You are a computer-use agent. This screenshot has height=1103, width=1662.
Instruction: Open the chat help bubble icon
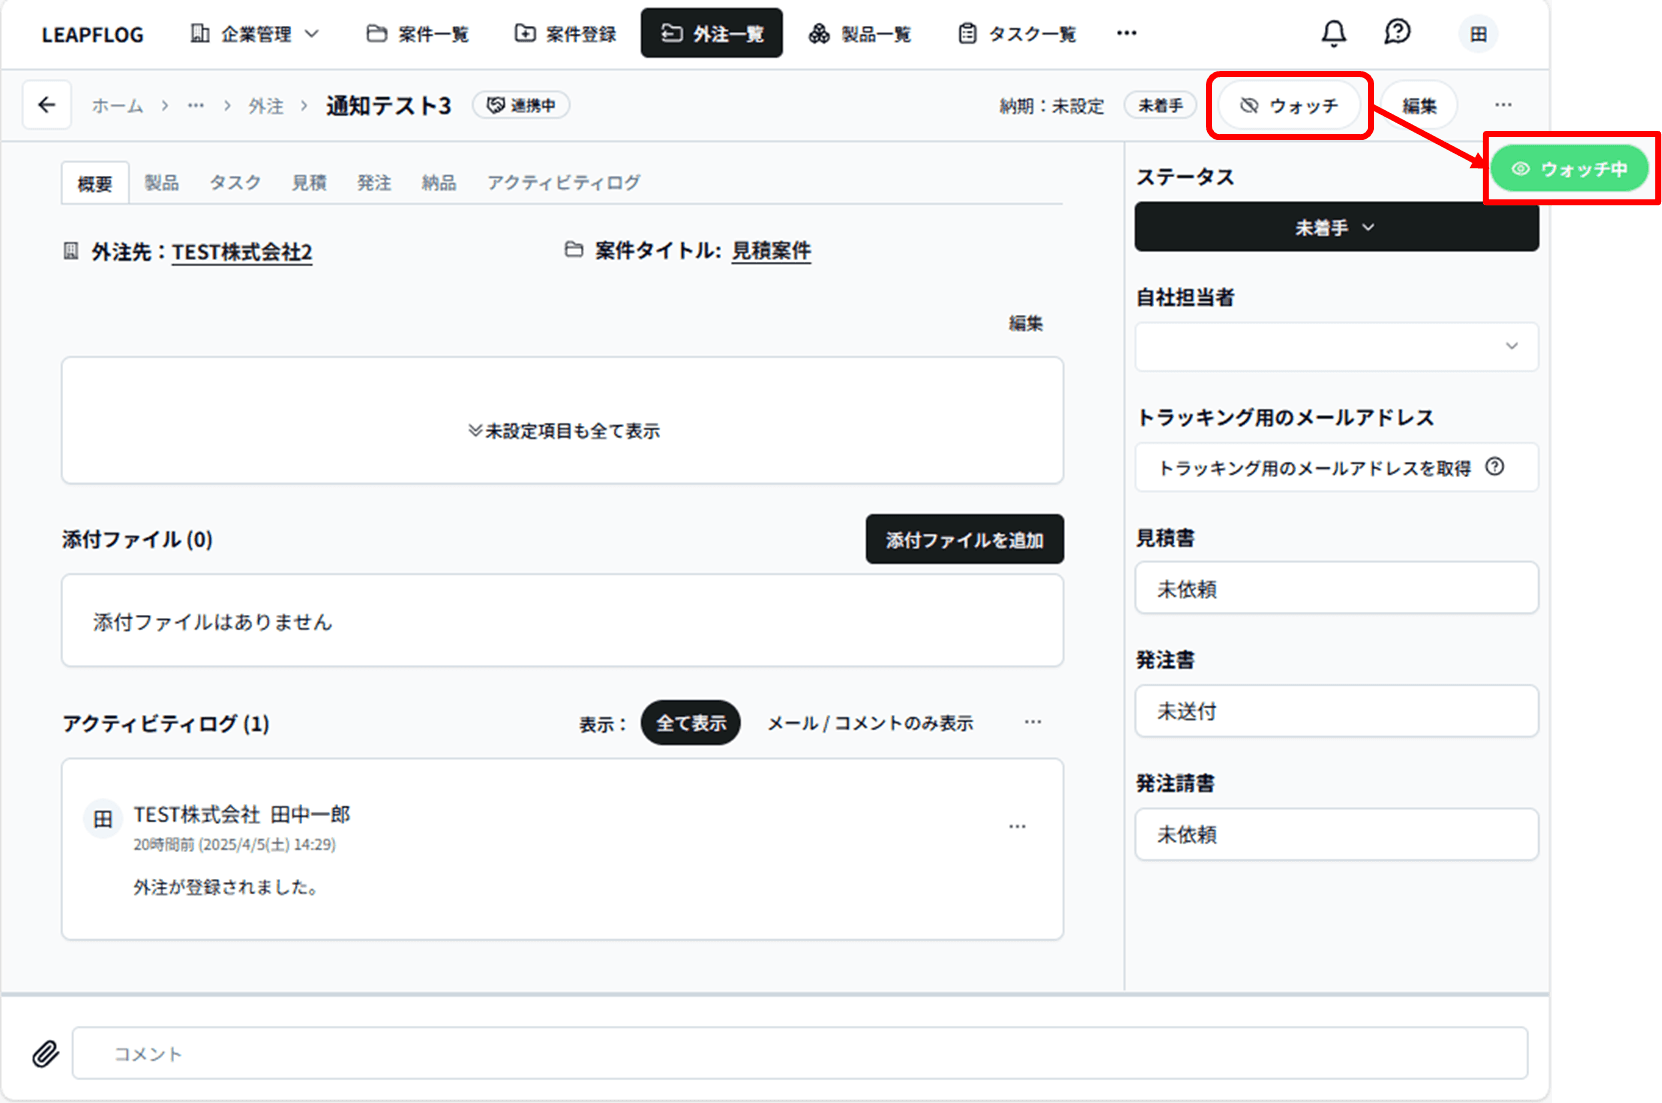[1397, 33]
